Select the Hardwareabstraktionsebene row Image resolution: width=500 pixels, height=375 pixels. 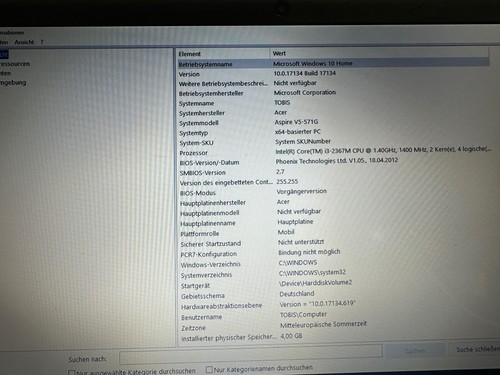[333, 305]
